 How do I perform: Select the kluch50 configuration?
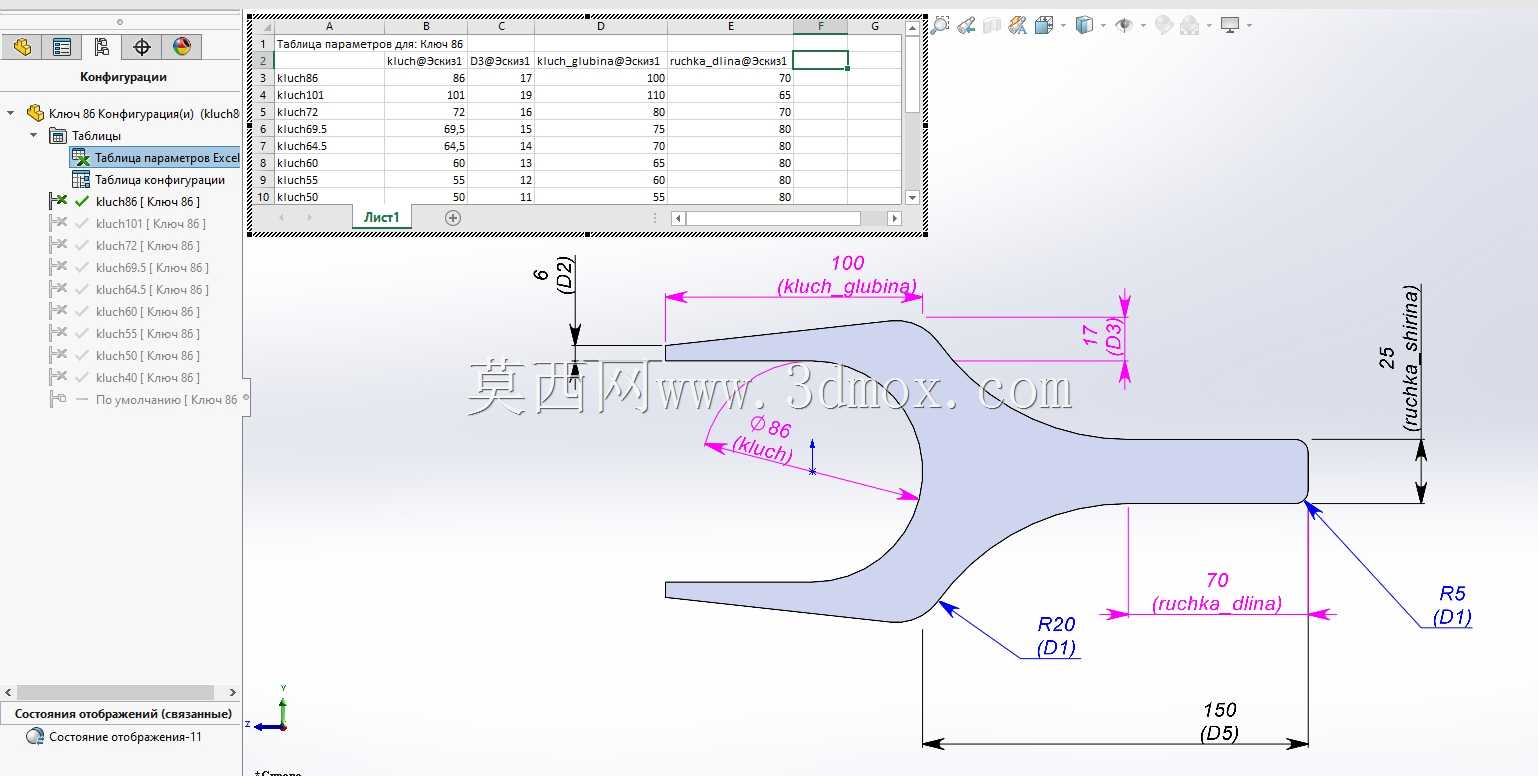click(148, 356)
